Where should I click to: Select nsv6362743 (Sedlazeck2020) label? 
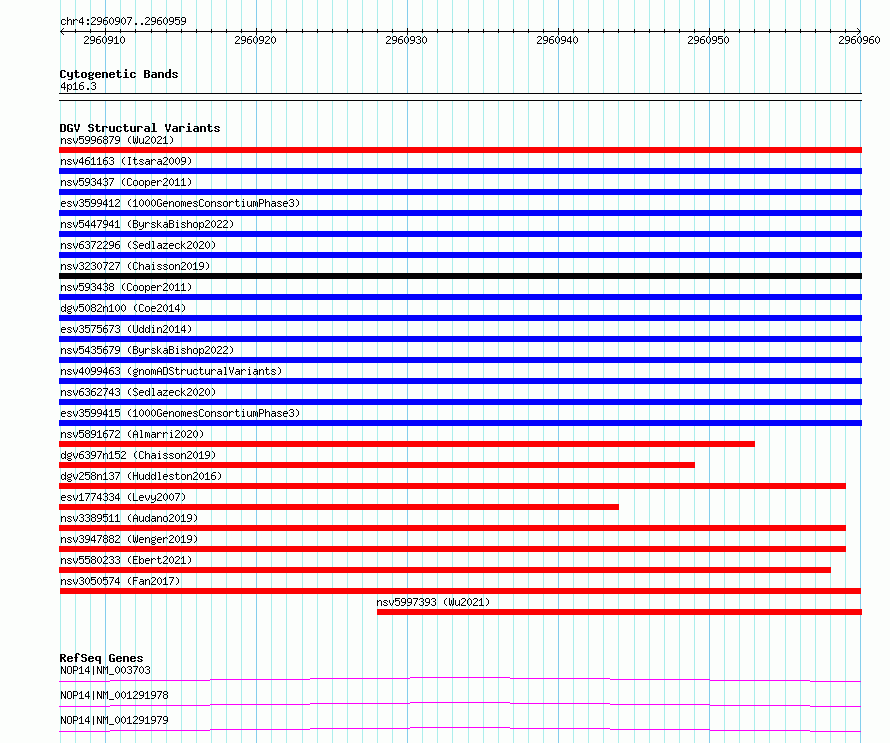pos(138,392)
